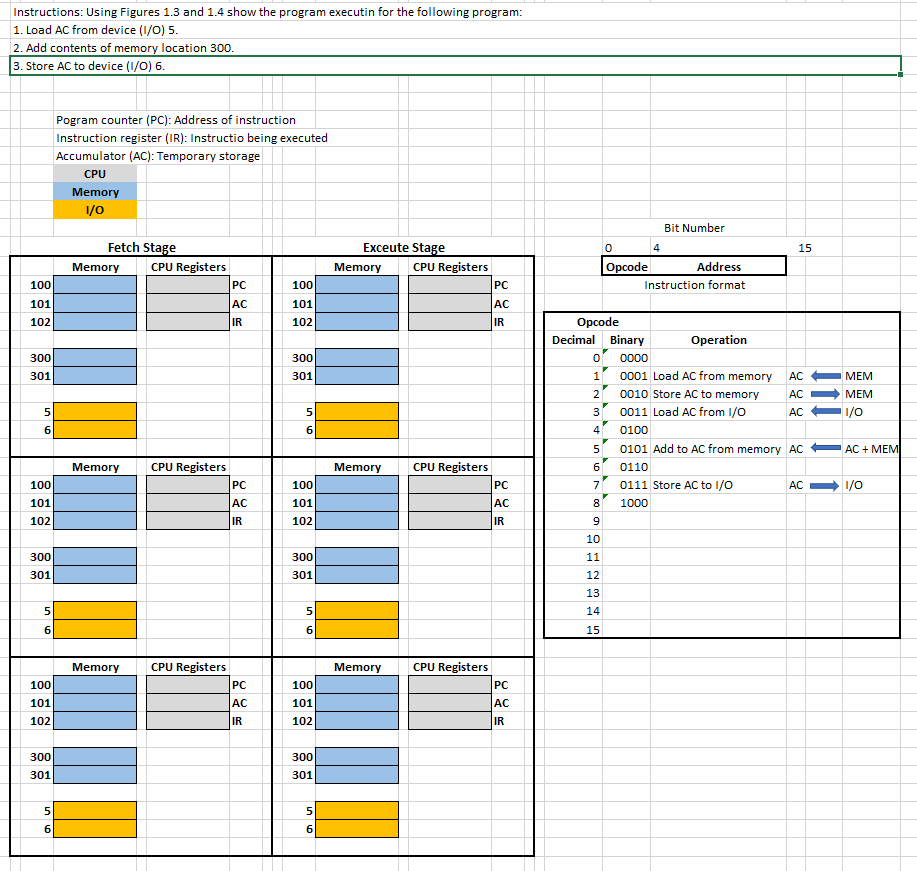Screen dimensions: 917x871
Task: Click the AC register cell in first Execute Stage
Action: (x=449, y=303)
